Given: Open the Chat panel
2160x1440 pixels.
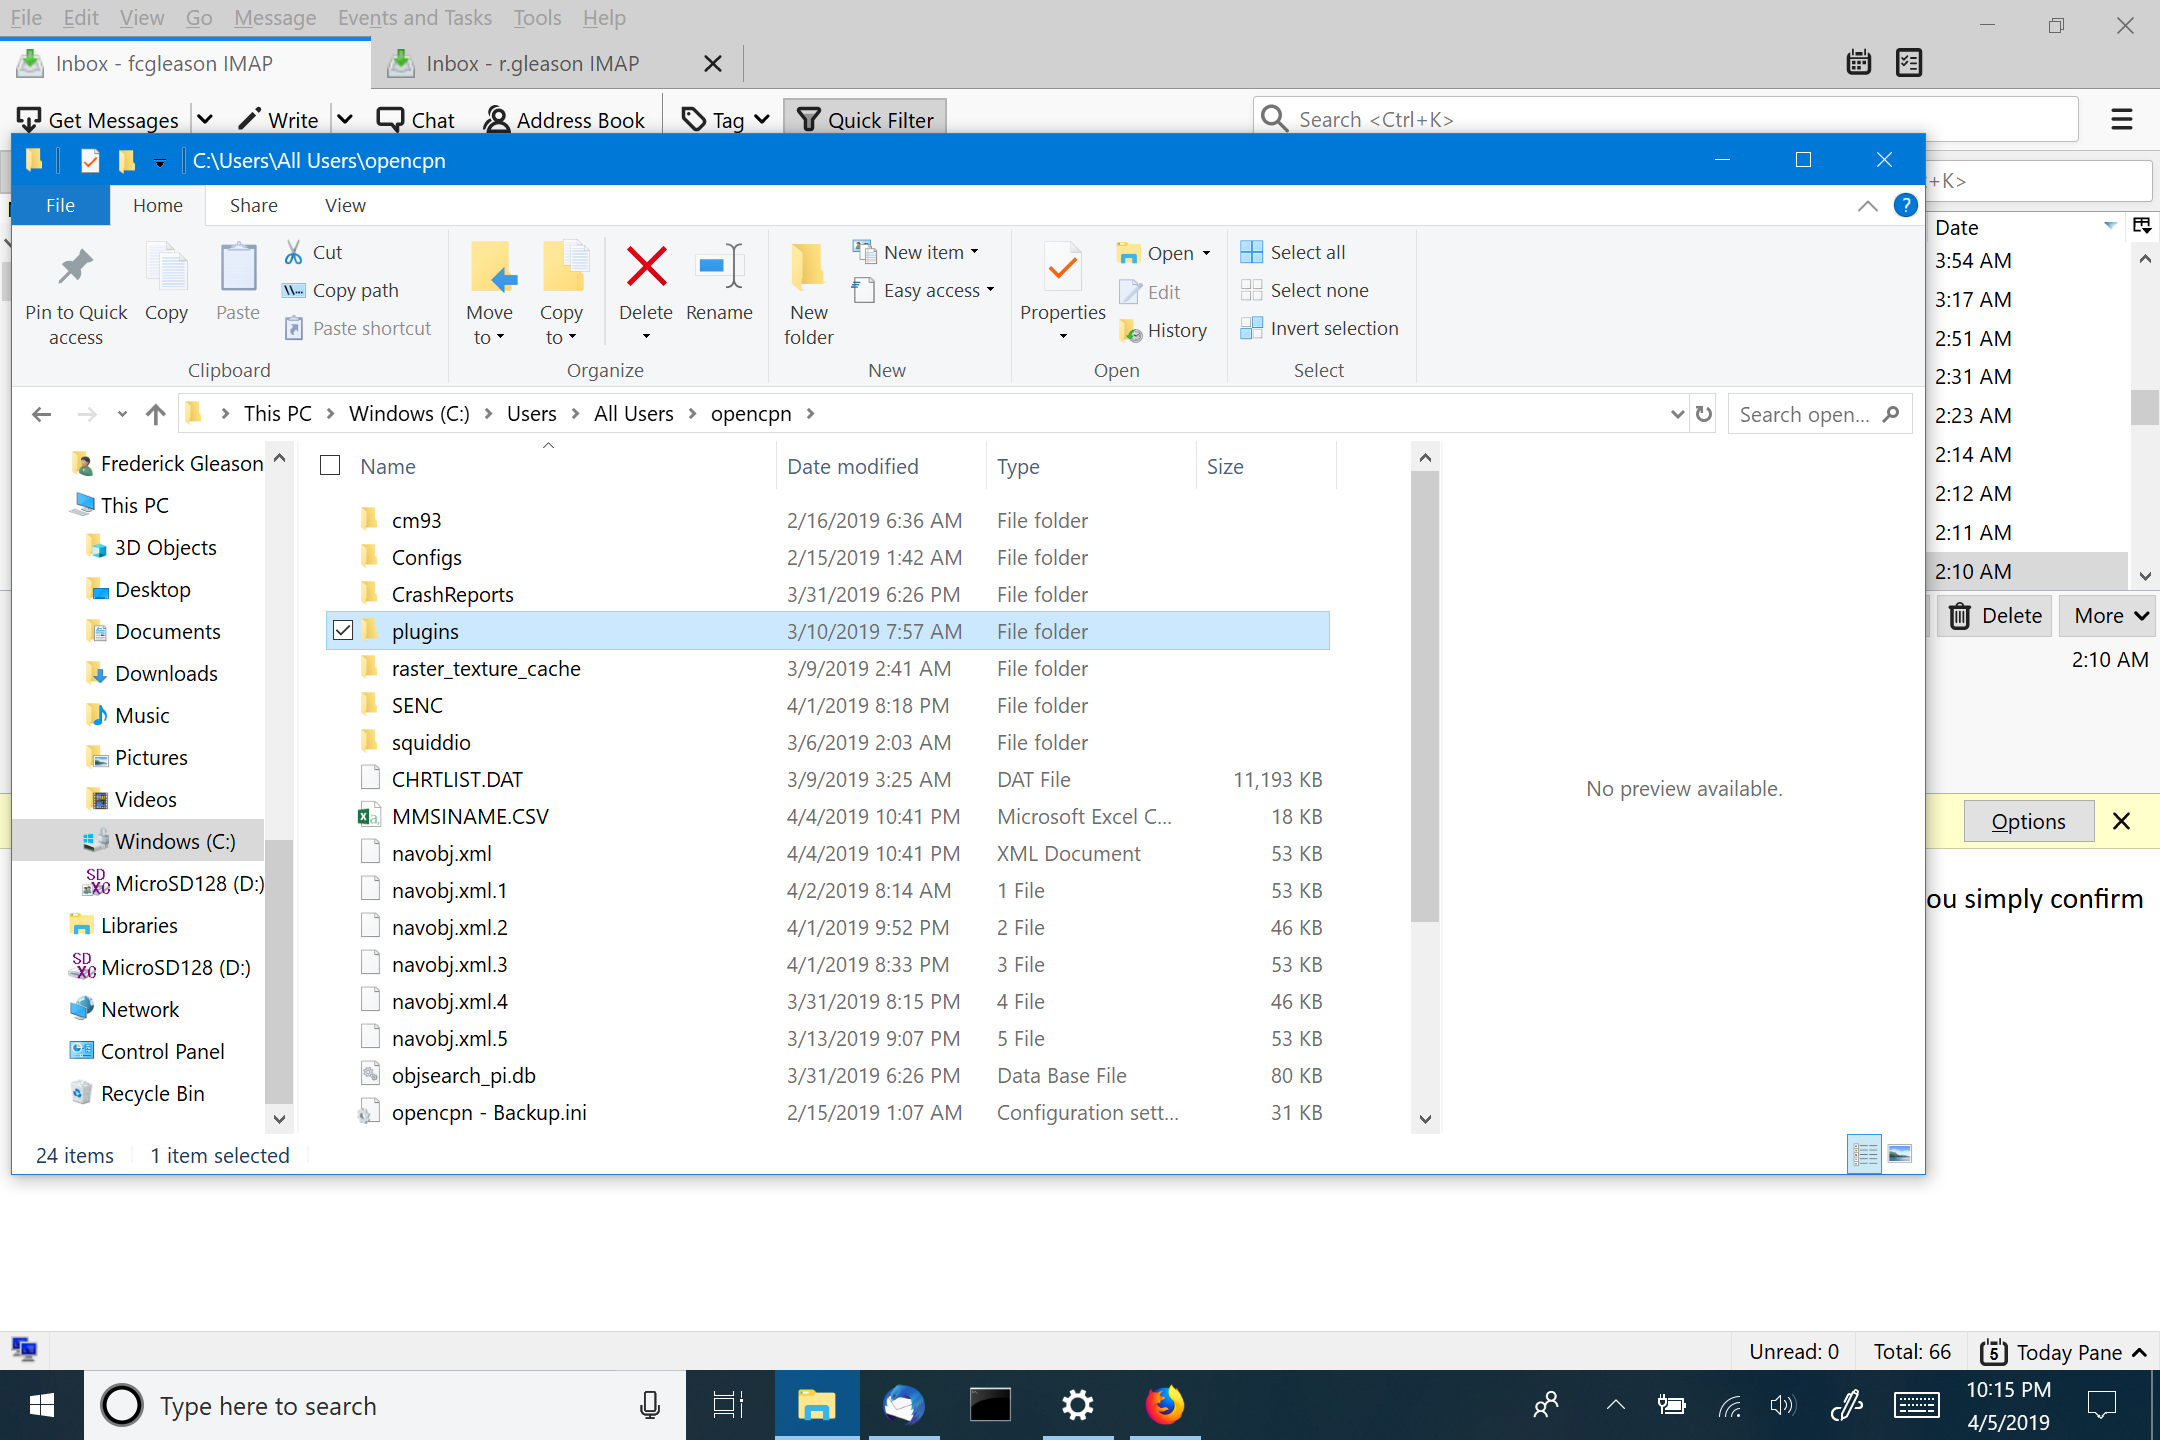Looking at the screenshot, I should [x=416, y=119].
